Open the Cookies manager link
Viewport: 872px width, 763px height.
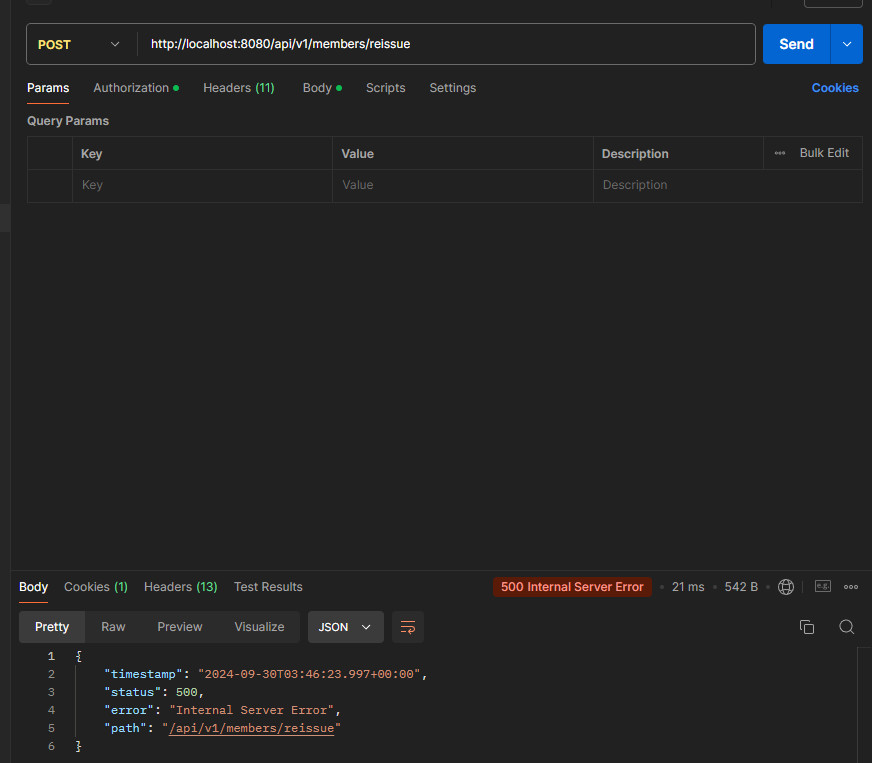pos(835,88)
